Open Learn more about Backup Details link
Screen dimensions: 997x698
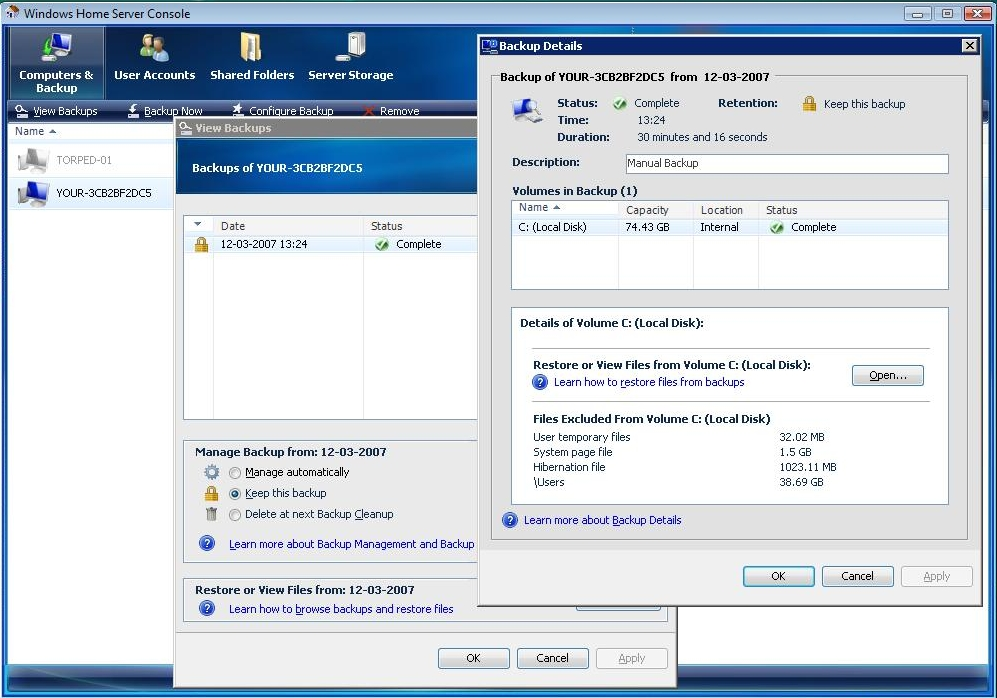point(602,520)
